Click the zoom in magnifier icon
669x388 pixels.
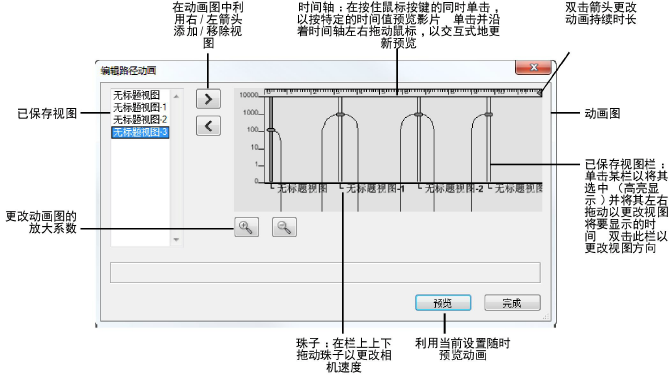point(246,227)
